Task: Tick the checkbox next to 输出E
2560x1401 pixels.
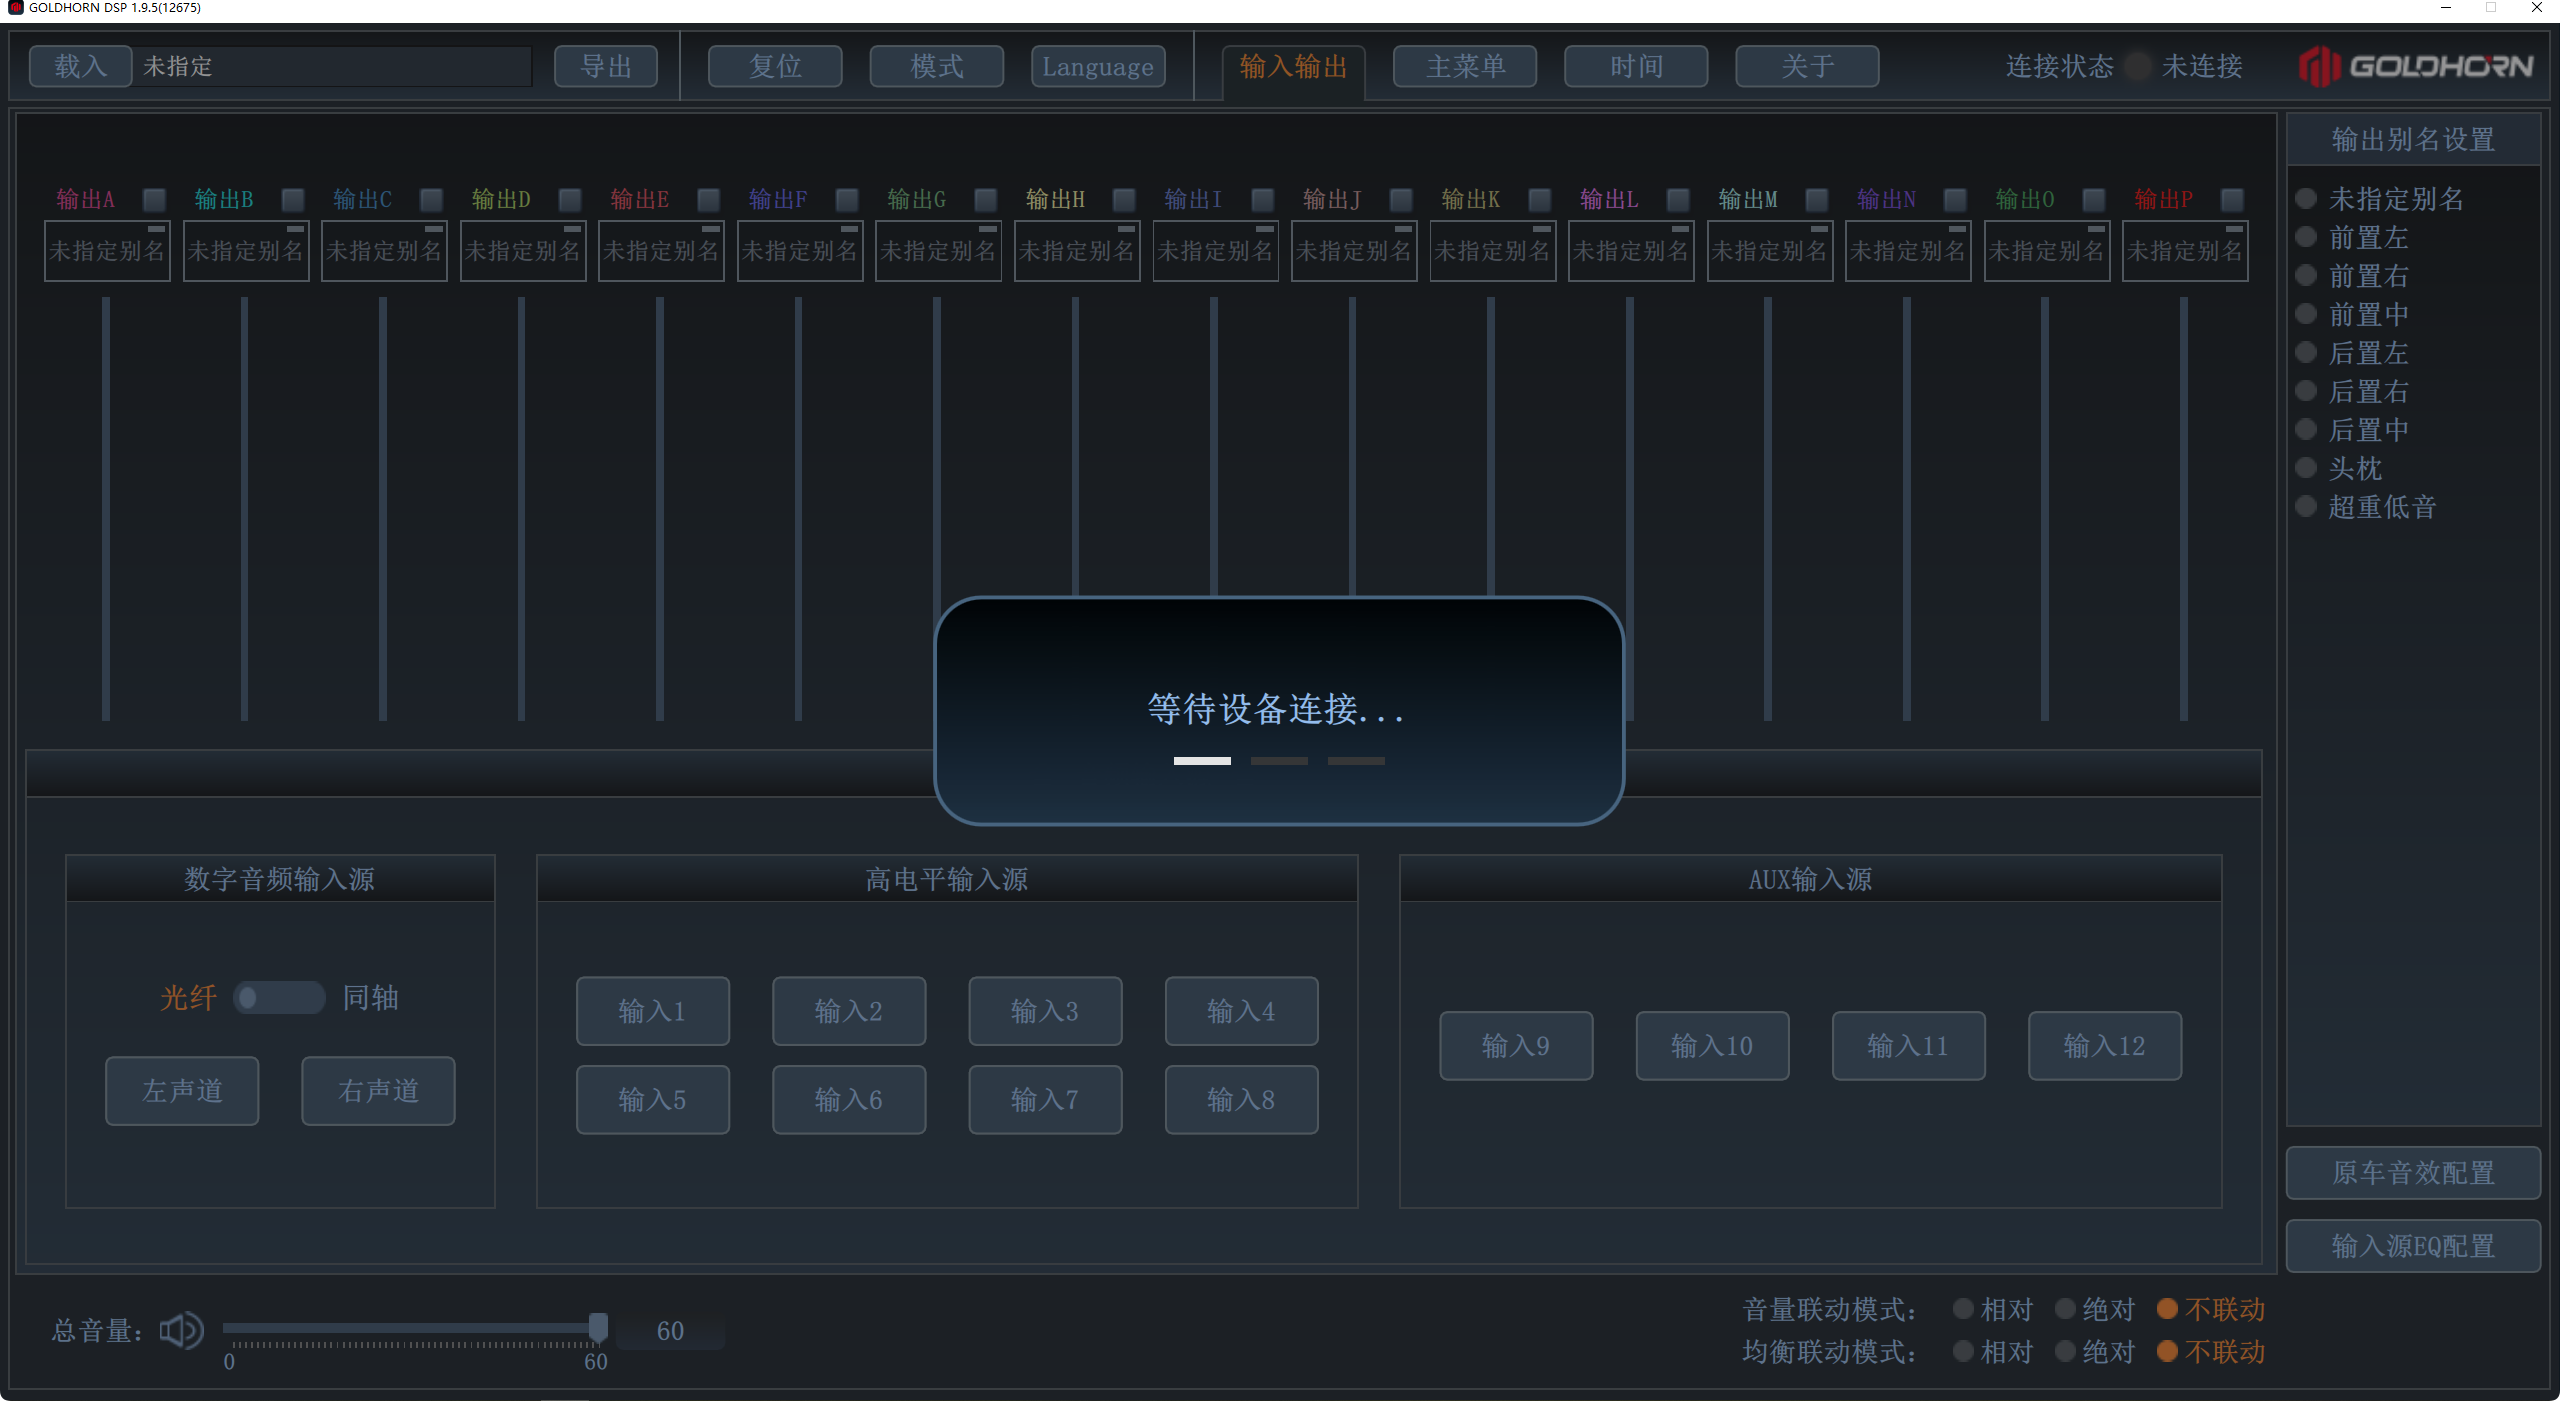Action: (x=708, y=199)
